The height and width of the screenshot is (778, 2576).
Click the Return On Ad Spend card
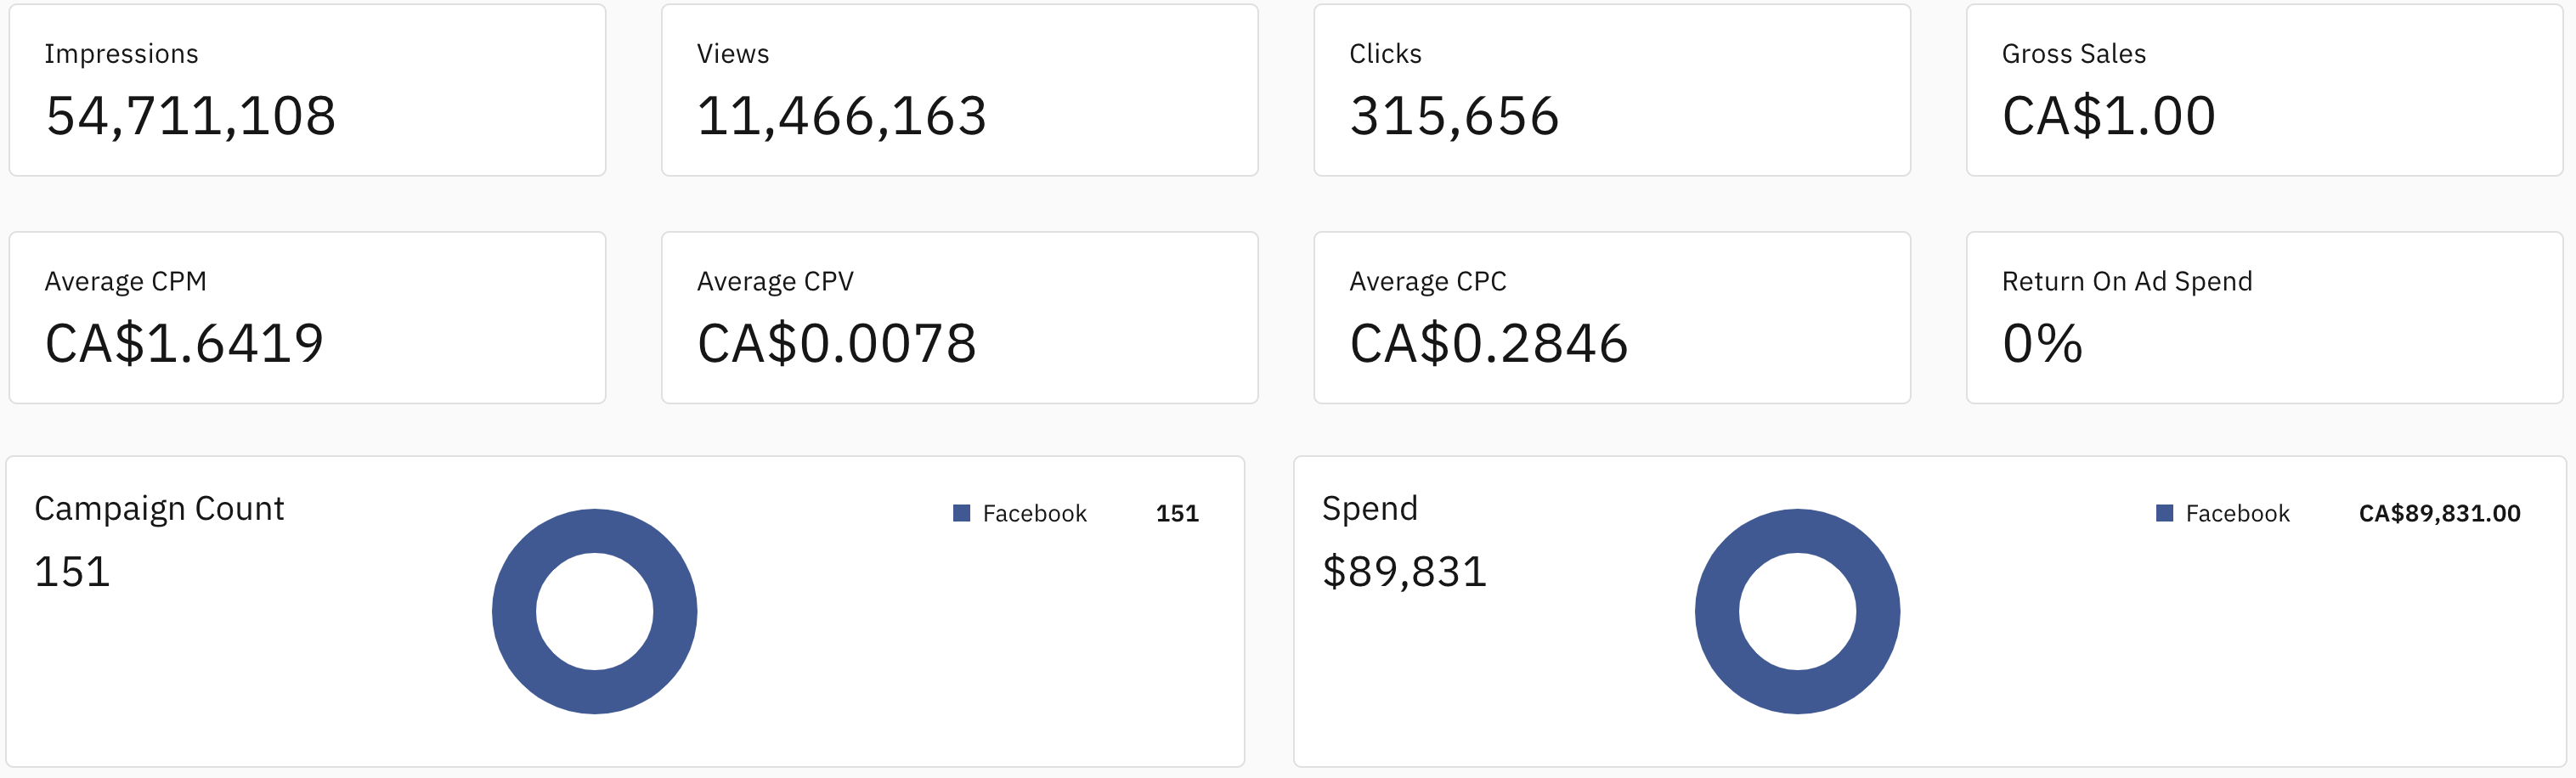click(2264, 318)
